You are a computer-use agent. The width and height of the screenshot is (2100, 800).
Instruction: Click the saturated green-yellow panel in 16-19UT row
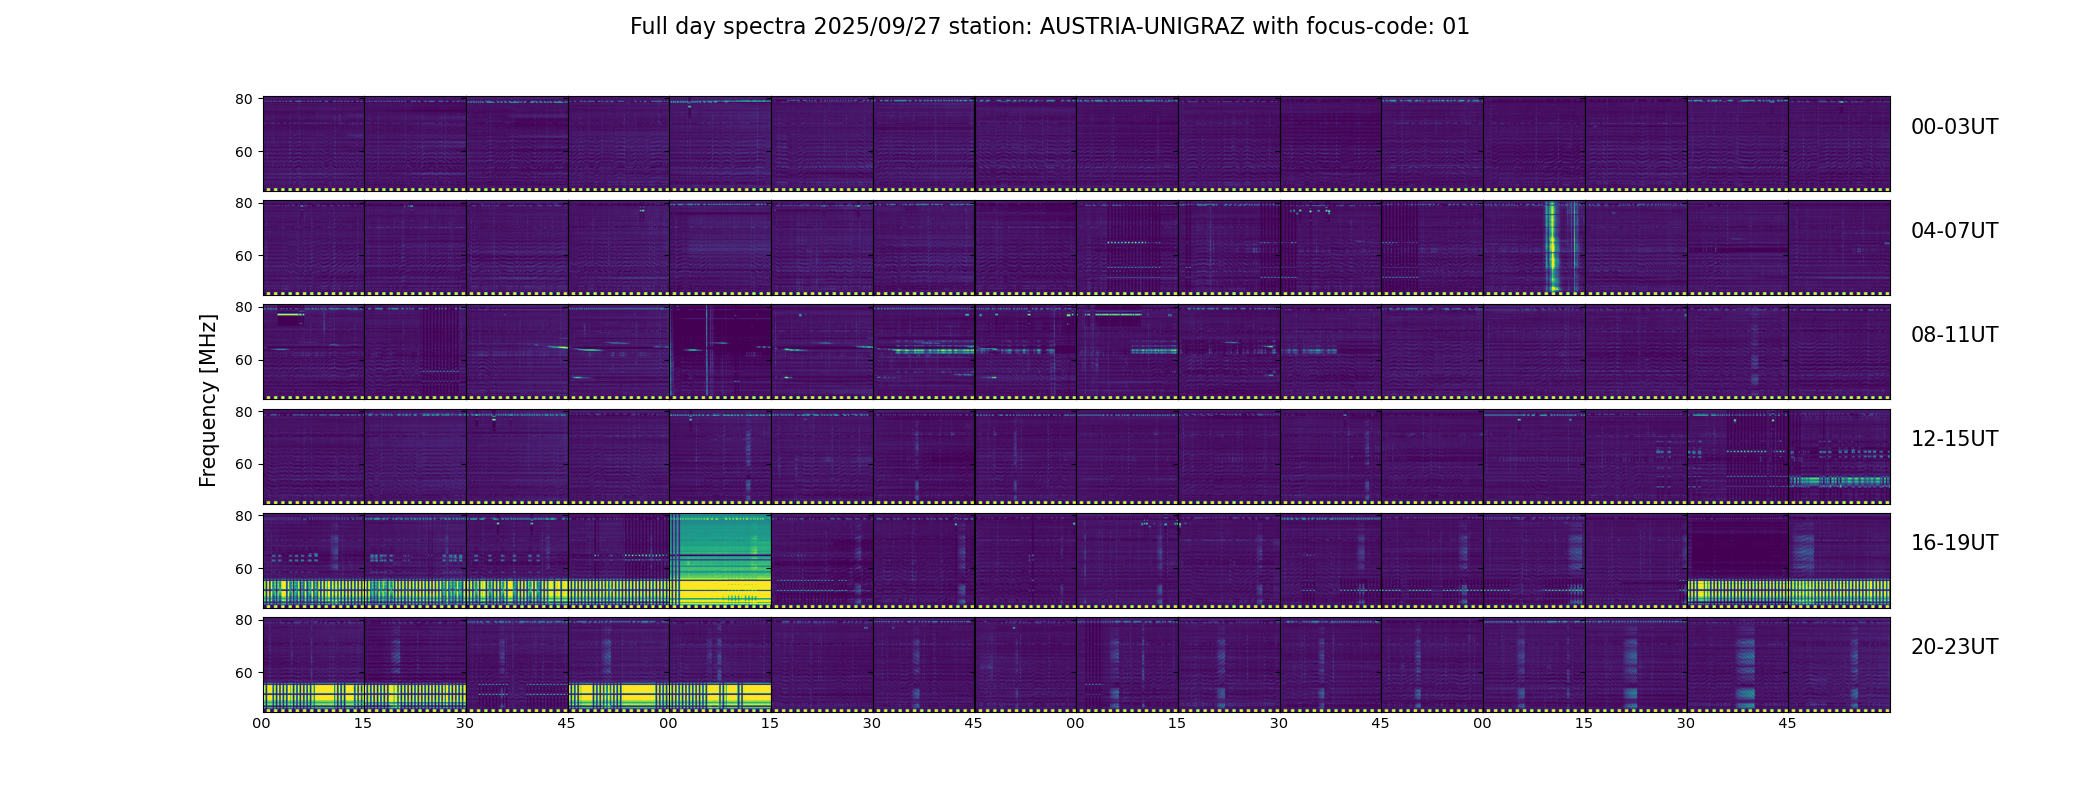point(720,560)
